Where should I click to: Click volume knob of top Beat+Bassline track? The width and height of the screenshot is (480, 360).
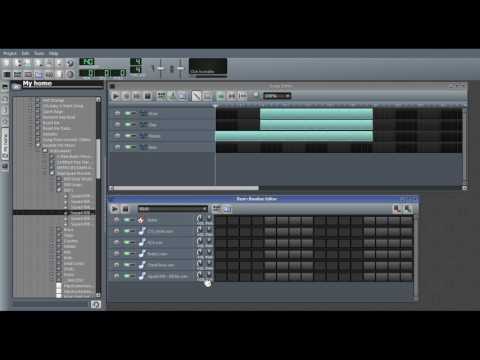pyautogui.click(x=199, y=218)
